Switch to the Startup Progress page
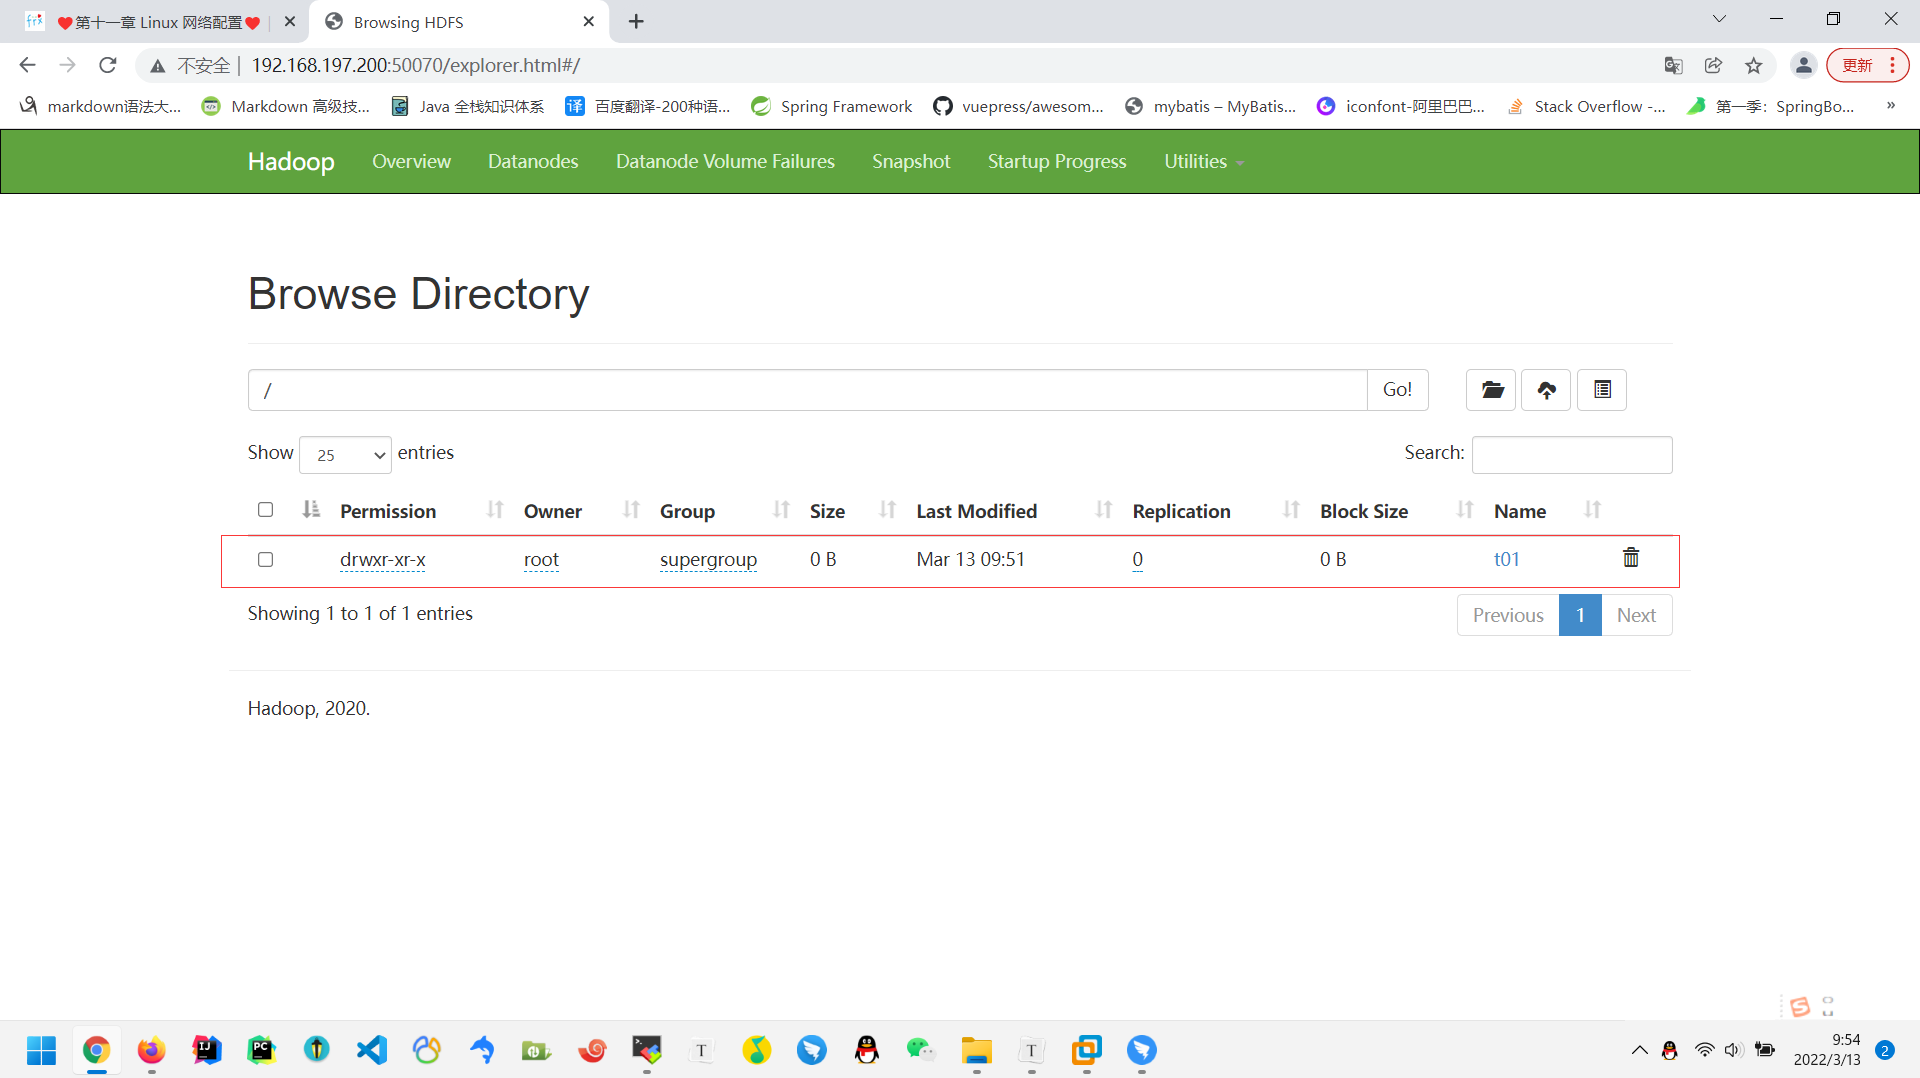 click(1057, 161)
